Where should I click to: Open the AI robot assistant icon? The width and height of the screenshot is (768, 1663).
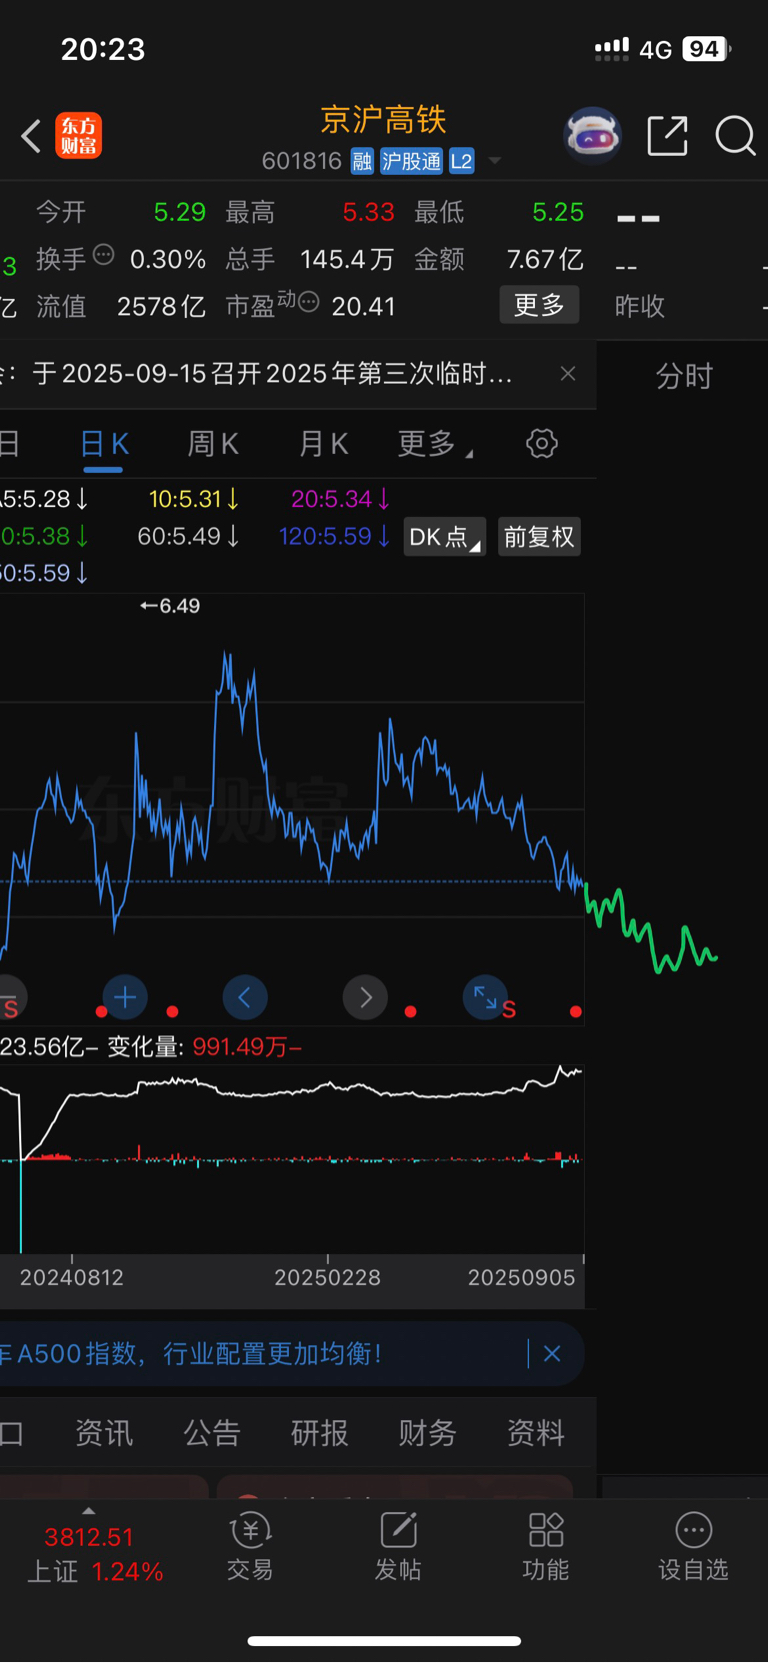click(593, 136)
